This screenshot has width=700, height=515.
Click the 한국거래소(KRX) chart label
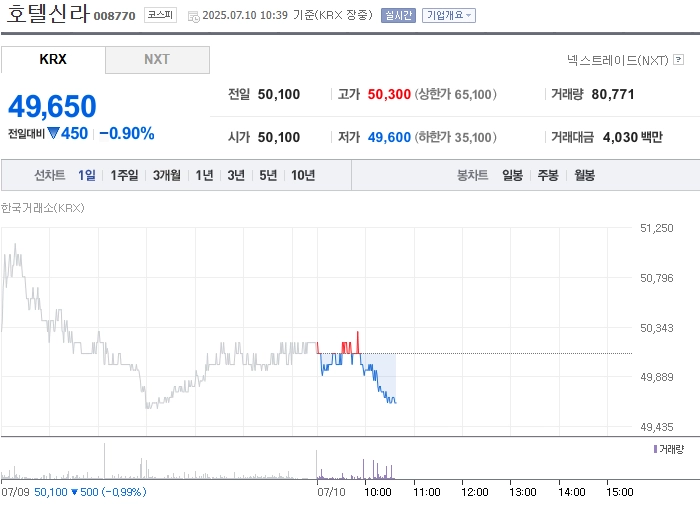[42, 208]
